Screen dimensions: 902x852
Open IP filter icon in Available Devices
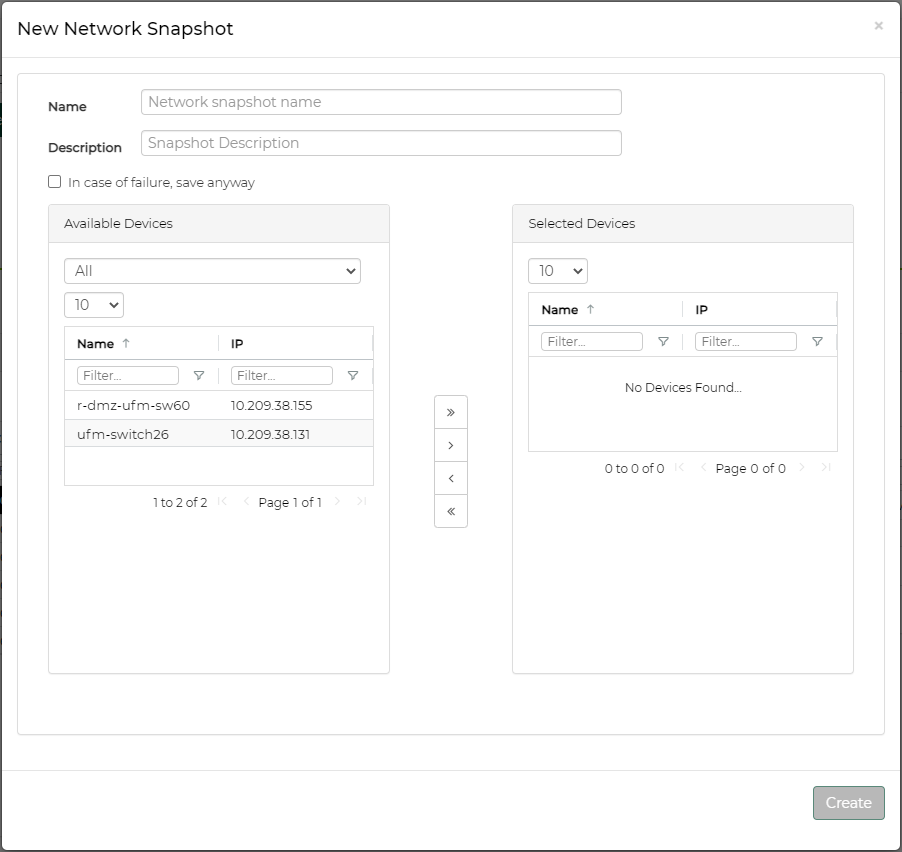click(352, 376)
